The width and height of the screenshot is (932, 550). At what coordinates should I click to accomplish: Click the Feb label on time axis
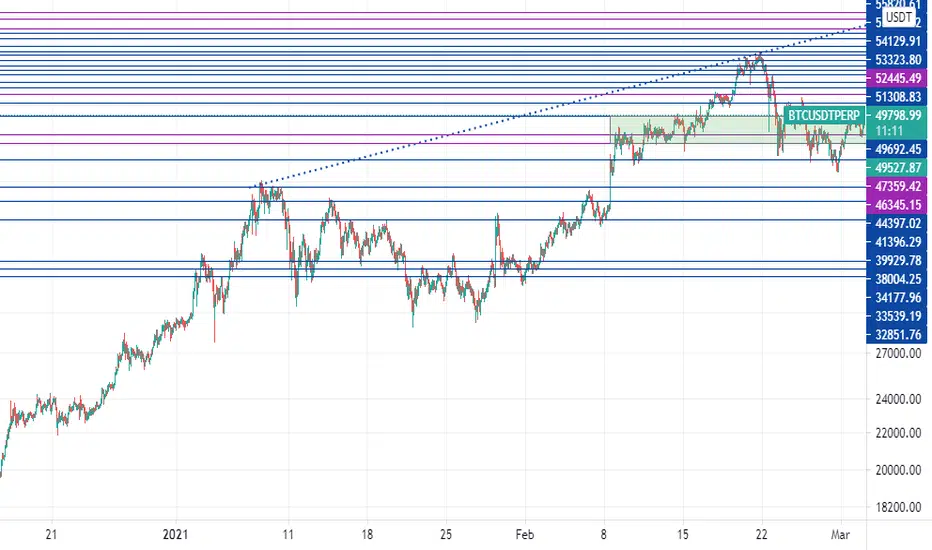point(525,535)
